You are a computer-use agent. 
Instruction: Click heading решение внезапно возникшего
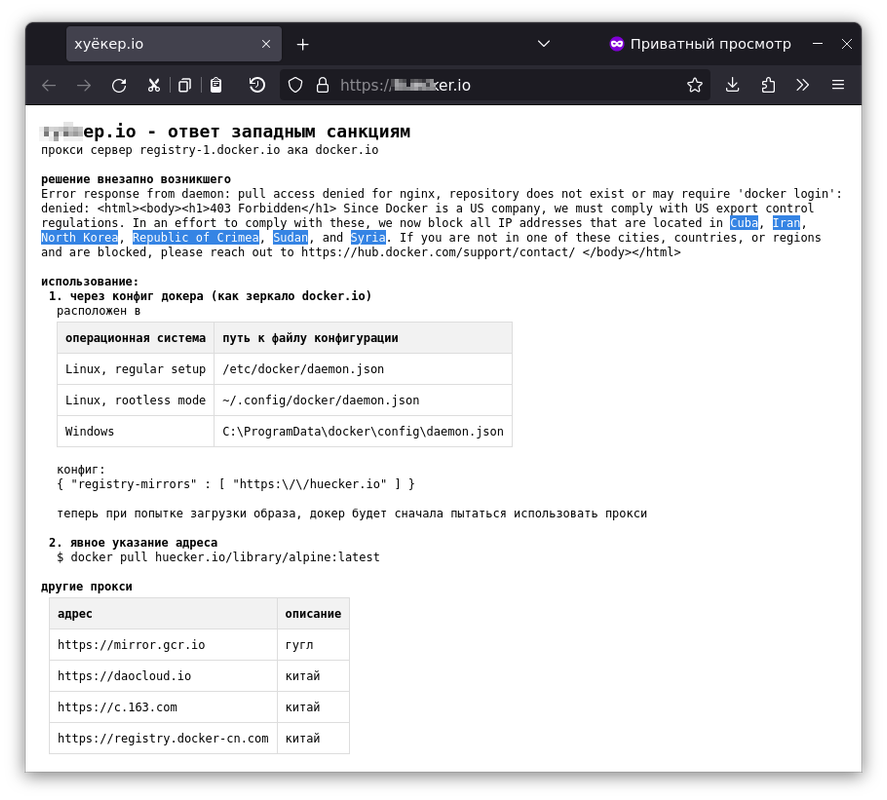(136, 179)
